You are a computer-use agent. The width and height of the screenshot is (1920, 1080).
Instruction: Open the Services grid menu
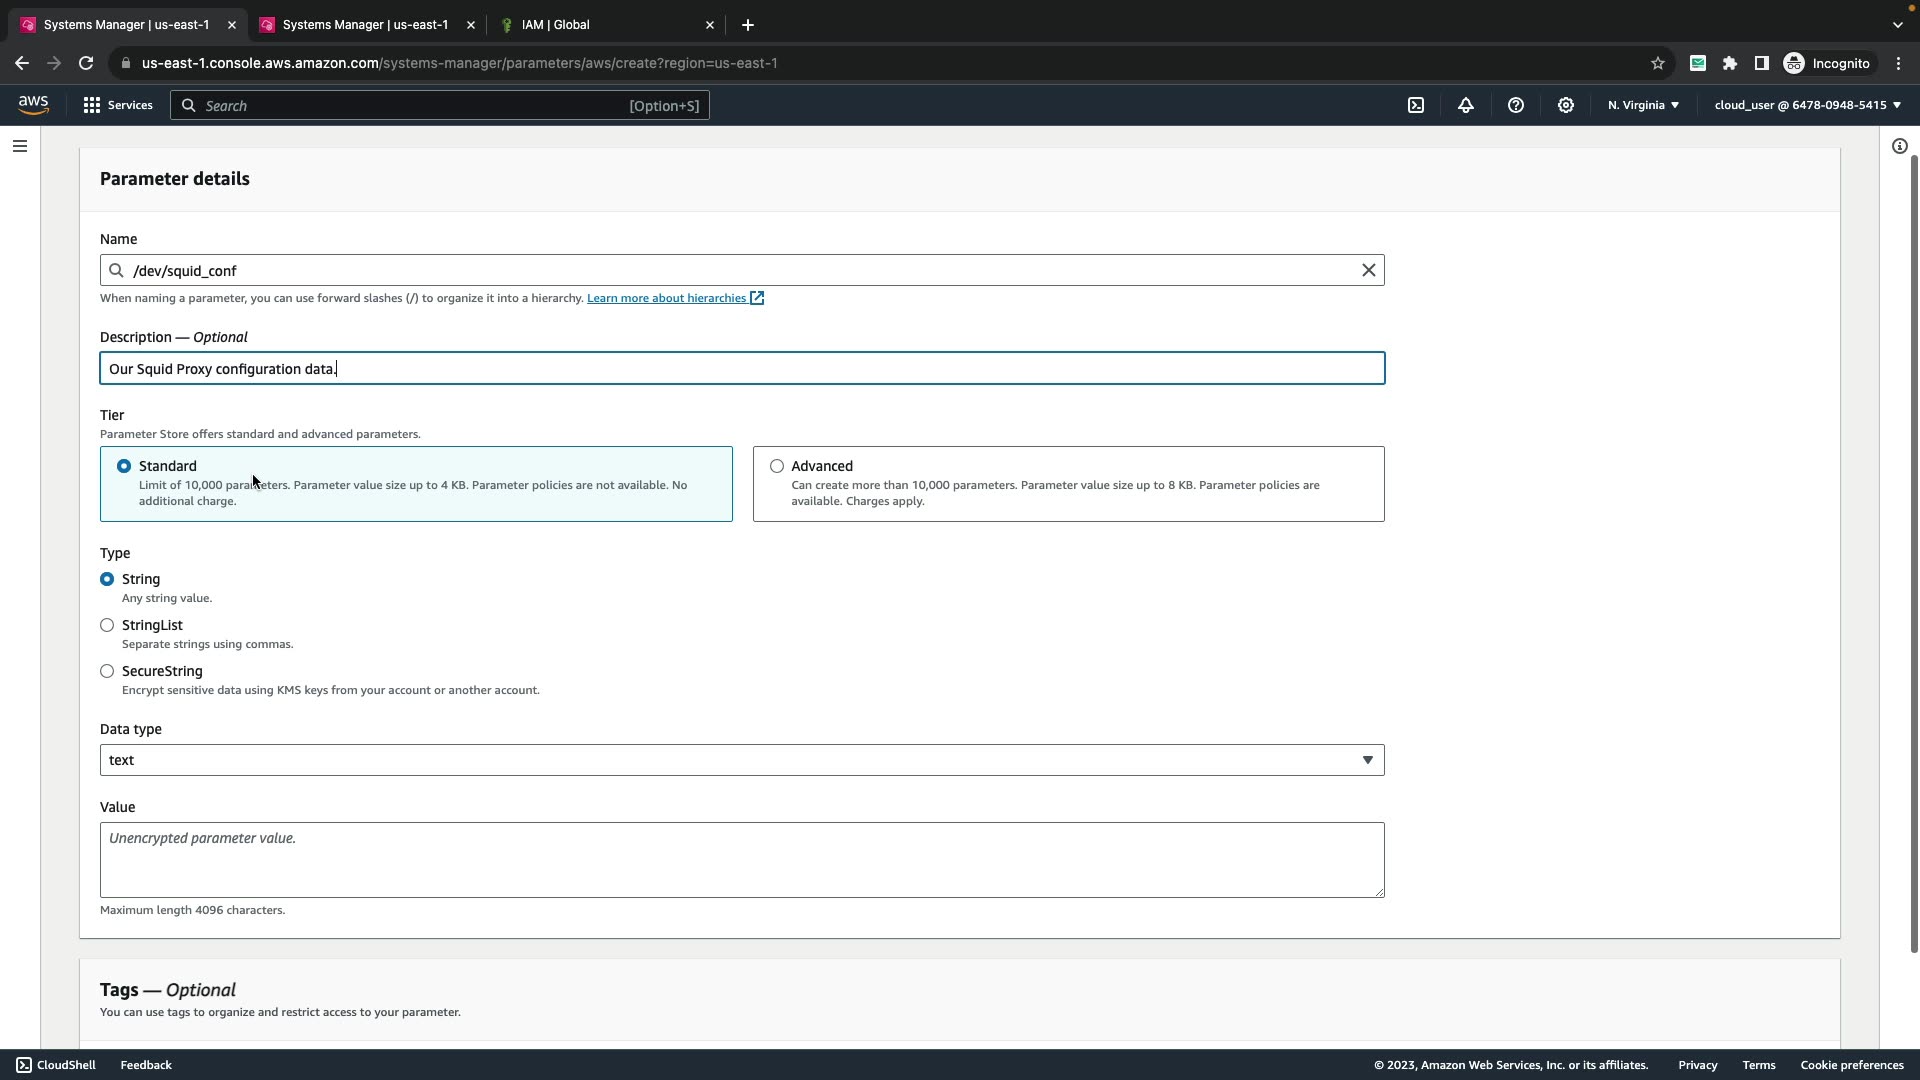[x=118, y=105]
